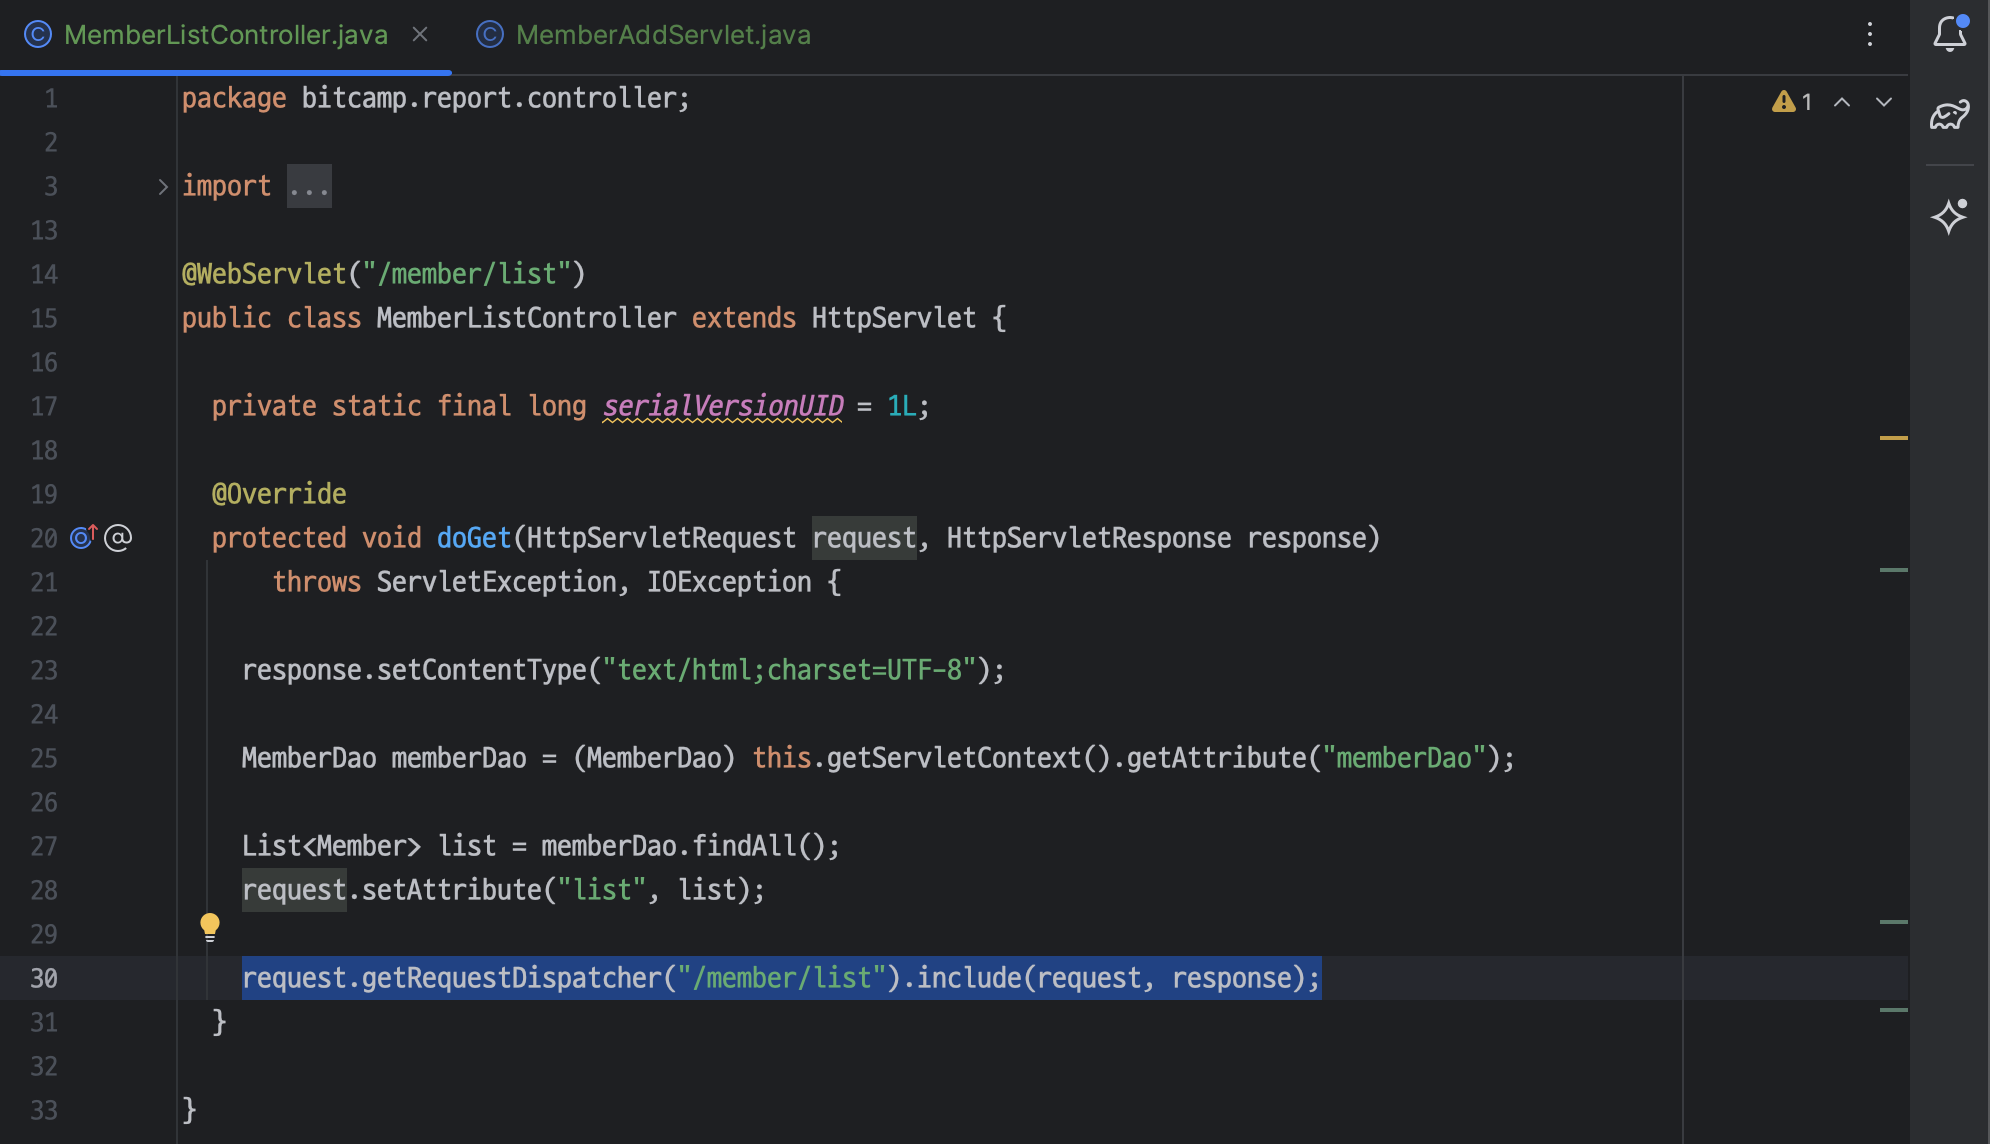The image size is (1990, 1144).
Task: Close the MemberListController.java tab
Action: tap(420, 34)
